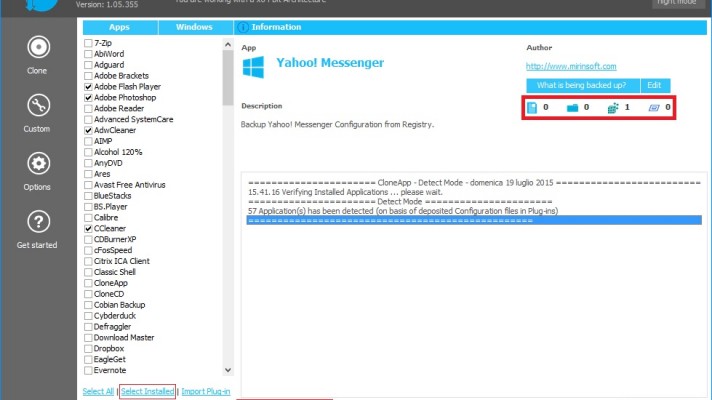
Task: Select BS.Player entry
Action: coord(110,207)
